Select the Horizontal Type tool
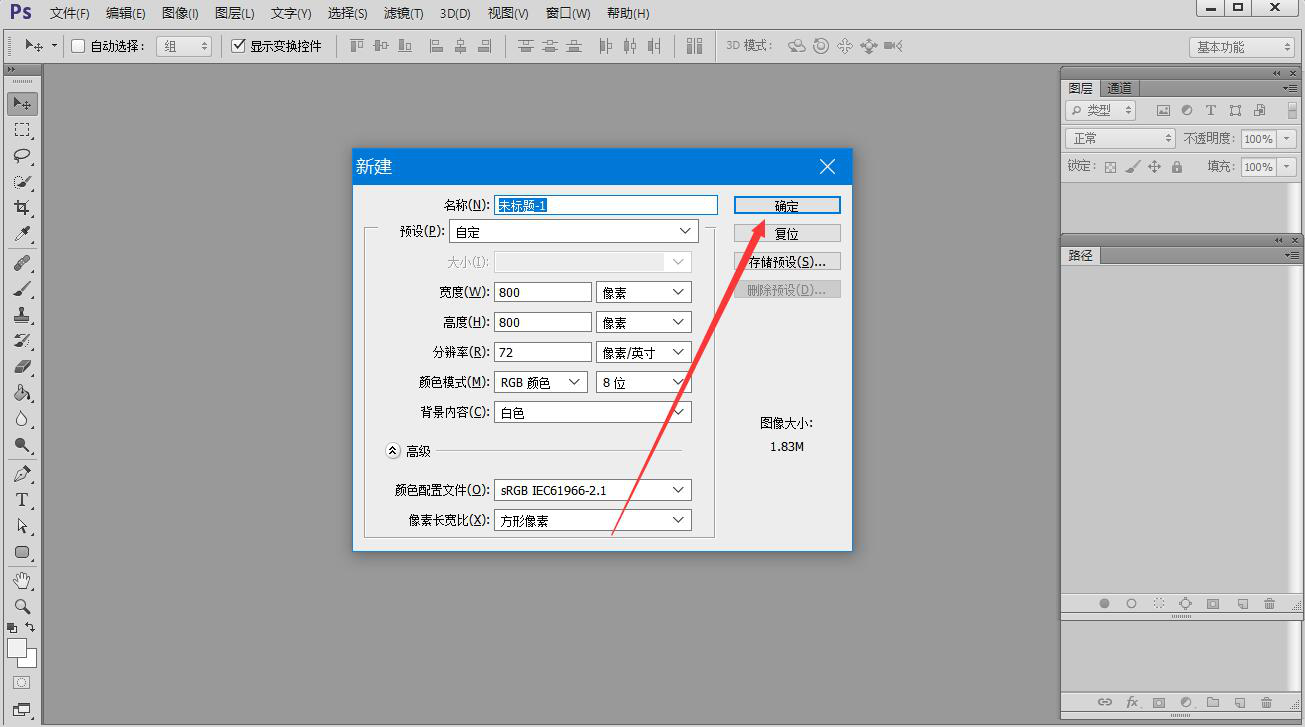The image size is (1305, 727). 22,500
